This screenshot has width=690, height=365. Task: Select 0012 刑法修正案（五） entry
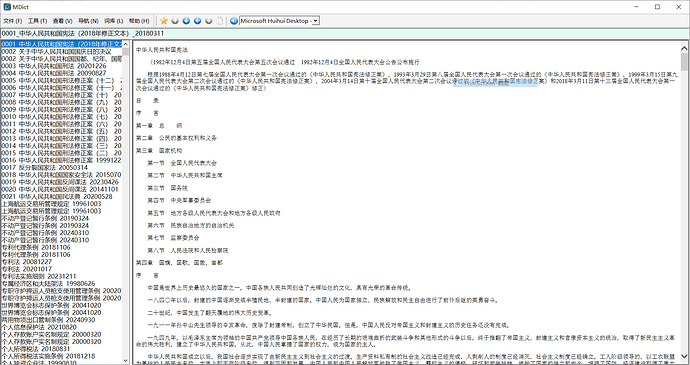point(61,131)
